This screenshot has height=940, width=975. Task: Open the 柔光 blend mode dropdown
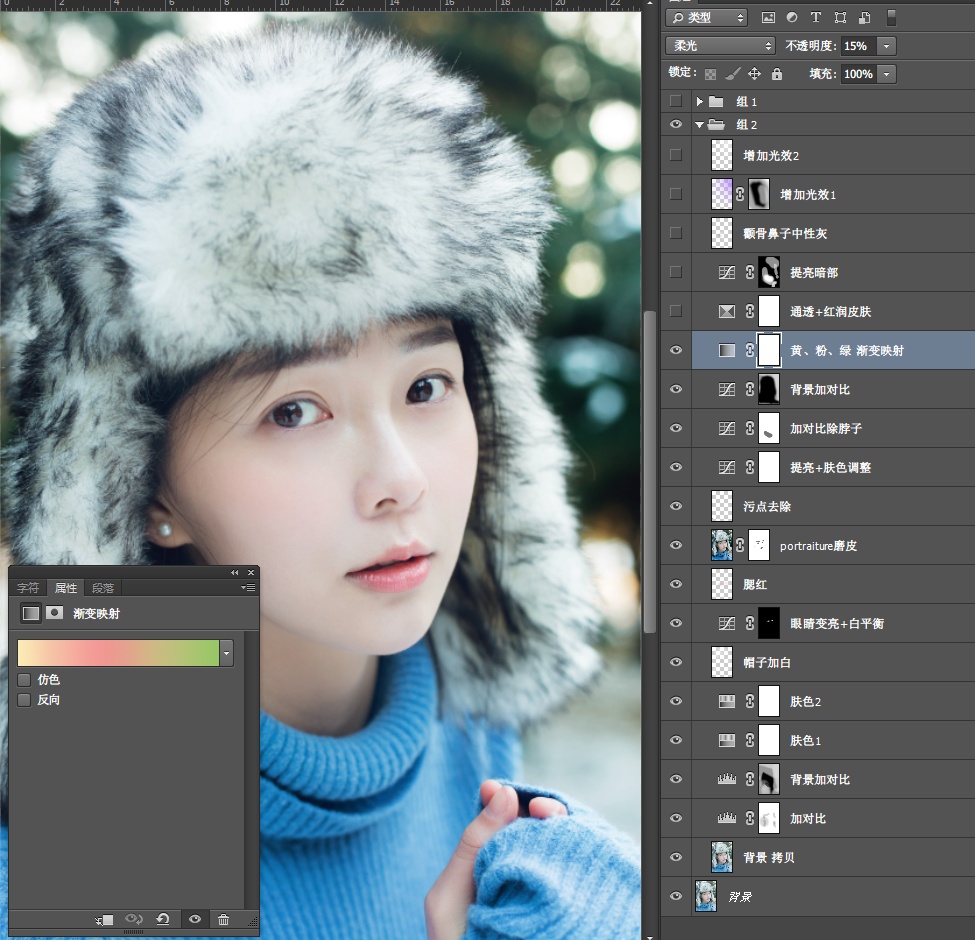(x=720, y=46)
